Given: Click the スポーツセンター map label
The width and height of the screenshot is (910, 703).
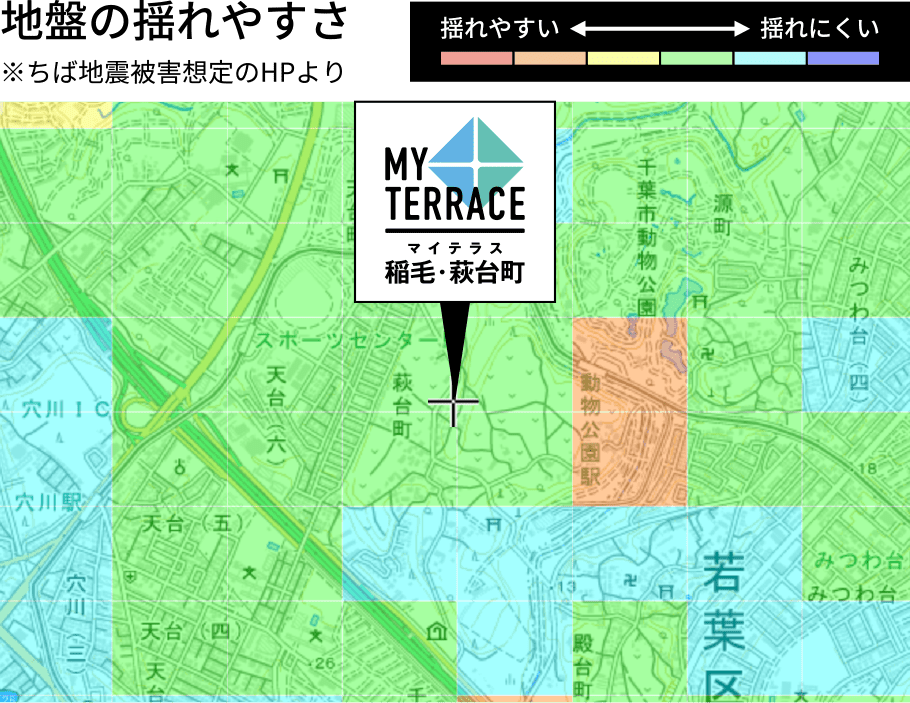Looking at the screenshot, I should point(348,340).
